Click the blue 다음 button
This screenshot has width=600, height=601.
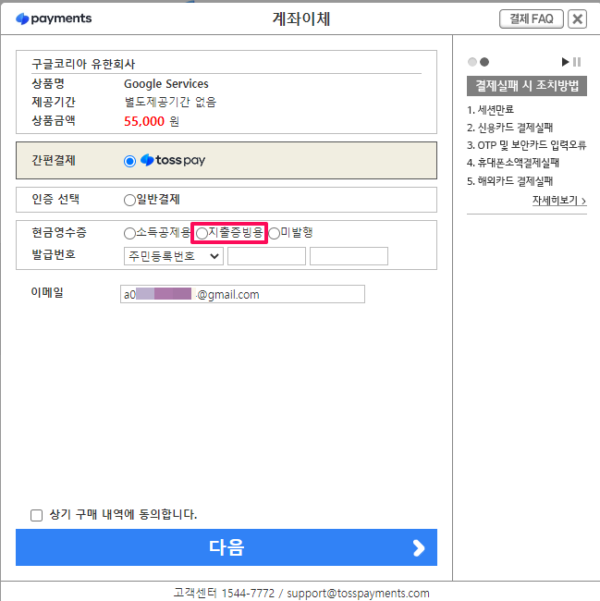226,547
